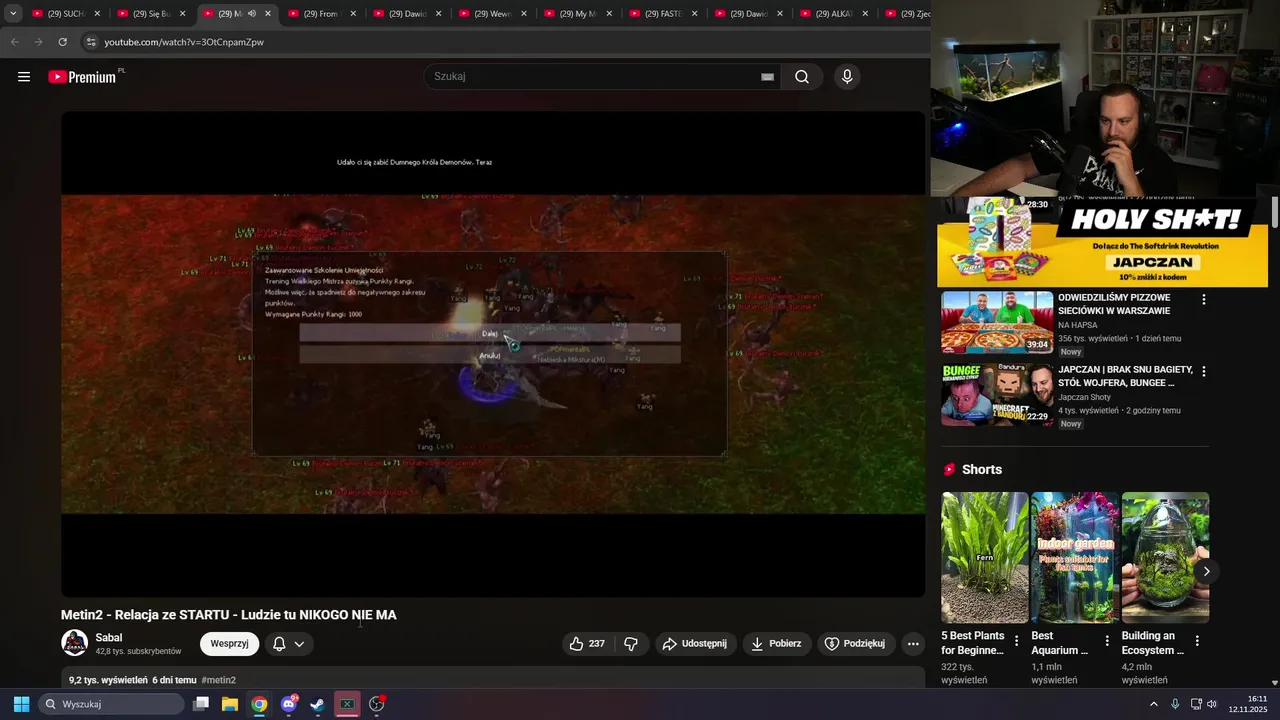Open Windows Start menu
Viewport: 1280px width, 720px height.
click(x=21, y=704)
